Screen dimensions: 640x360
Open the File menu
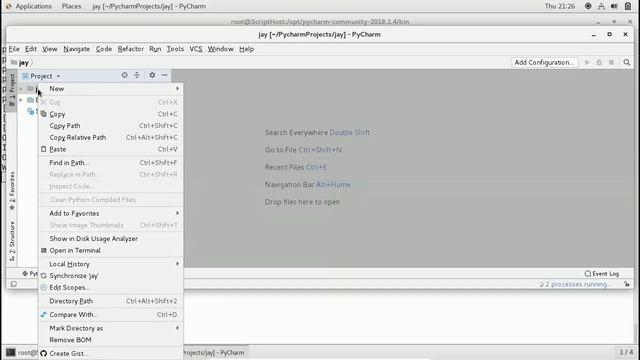(14, 49)
